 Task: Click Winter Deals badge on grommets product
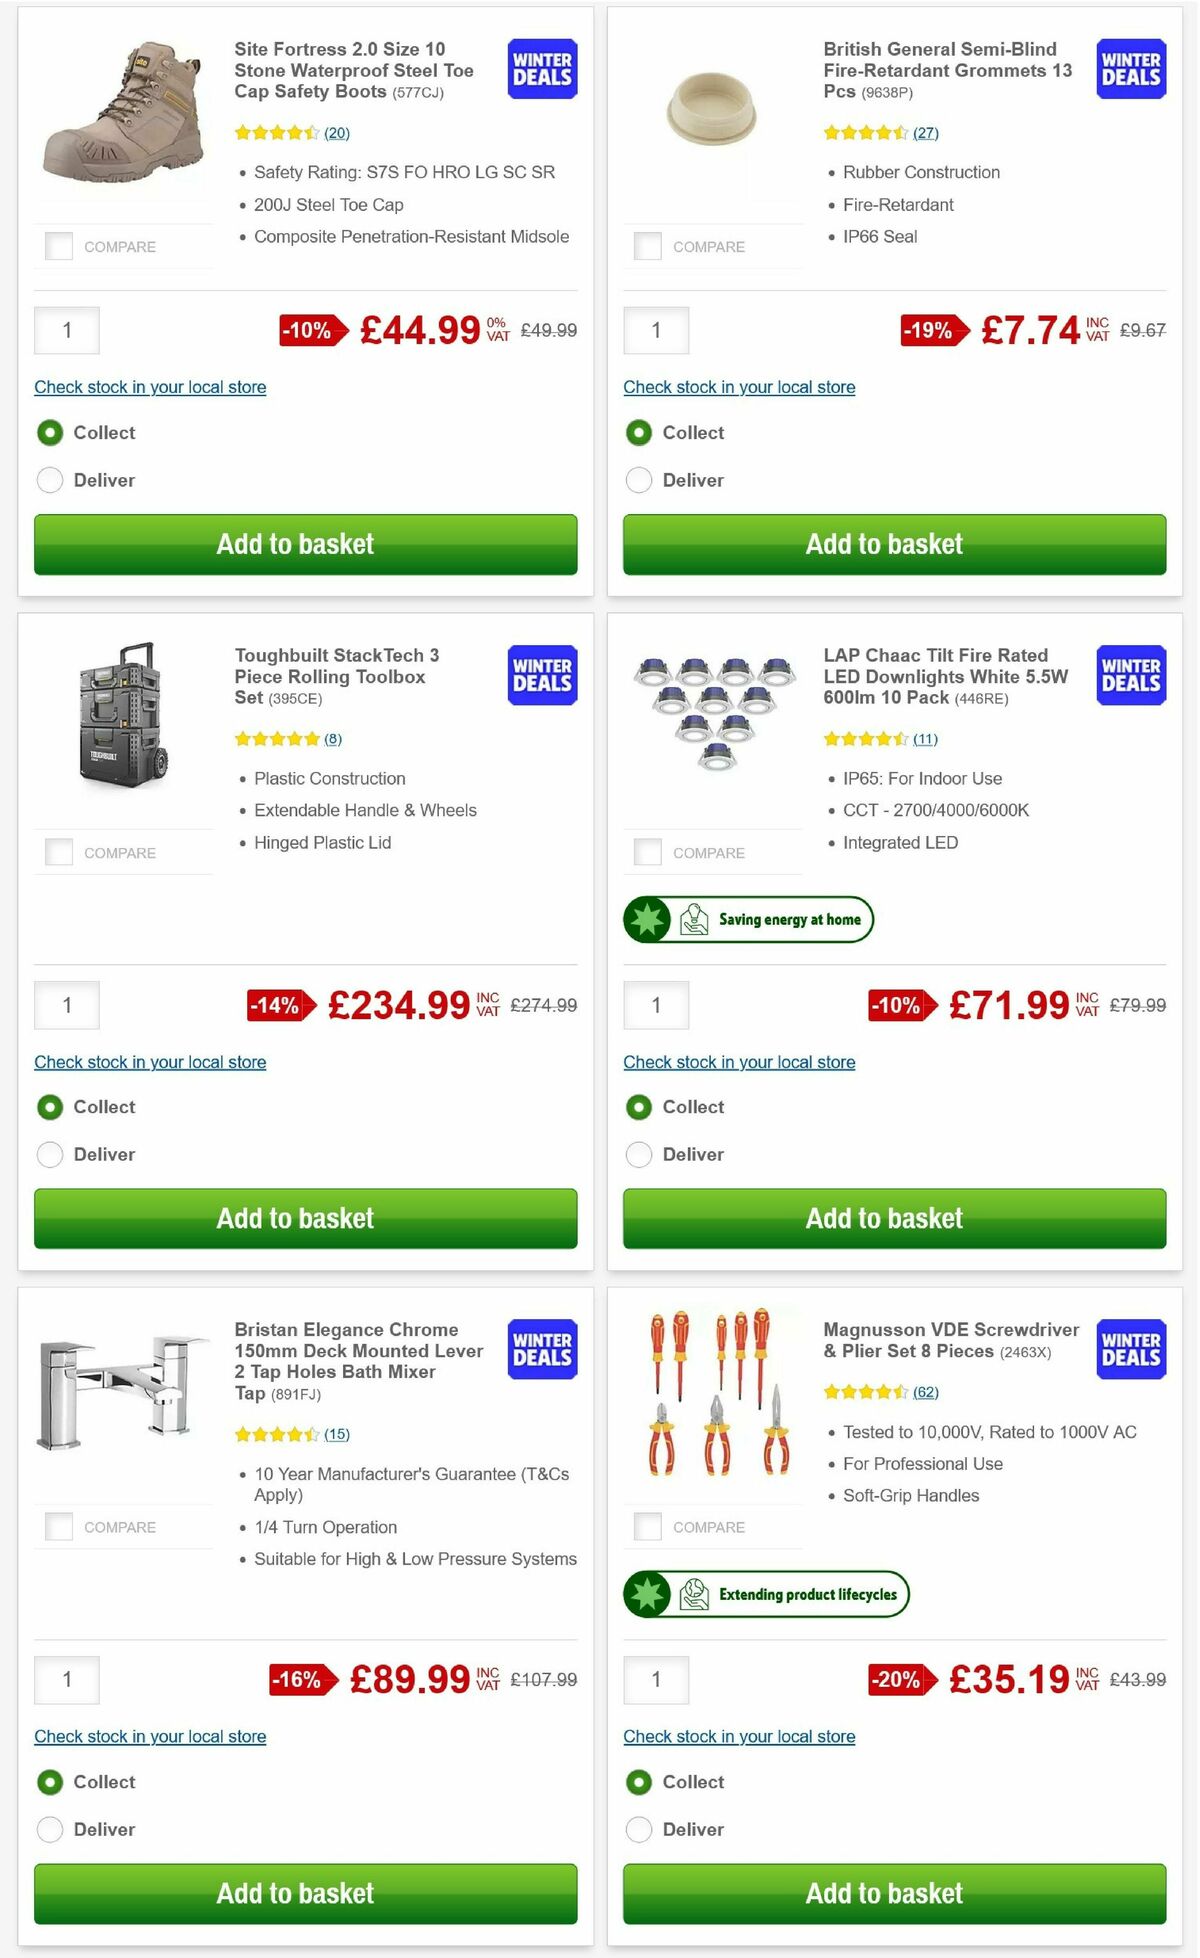tap(1129, 69)
